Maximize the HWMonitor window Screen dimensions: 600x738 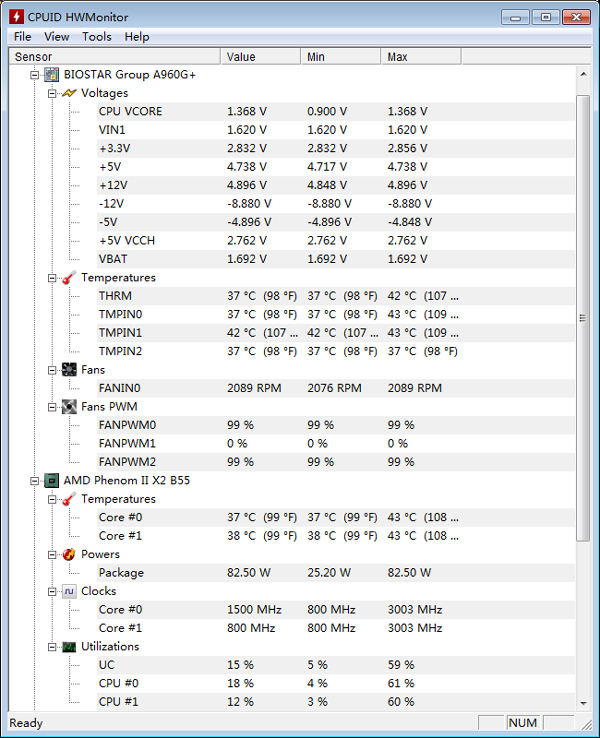546,17
